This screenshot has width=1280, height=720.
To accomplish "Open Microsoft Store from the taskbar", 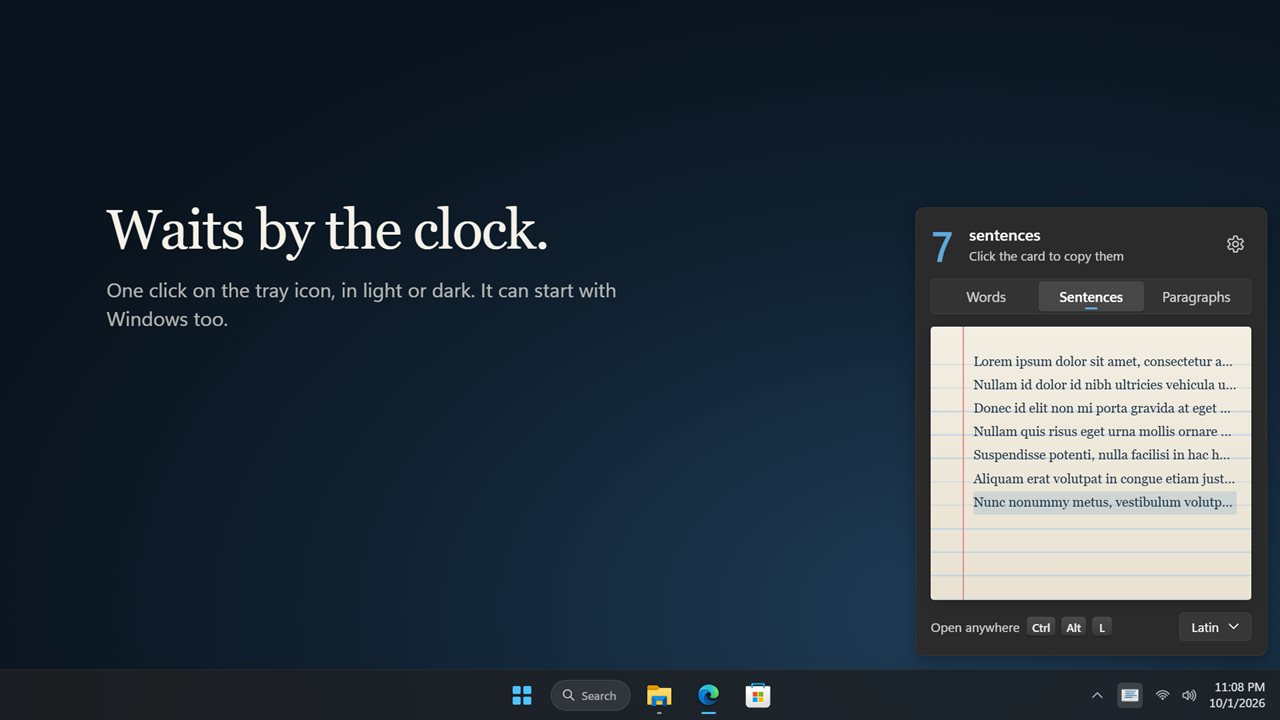I will click(x=757, y=695).
